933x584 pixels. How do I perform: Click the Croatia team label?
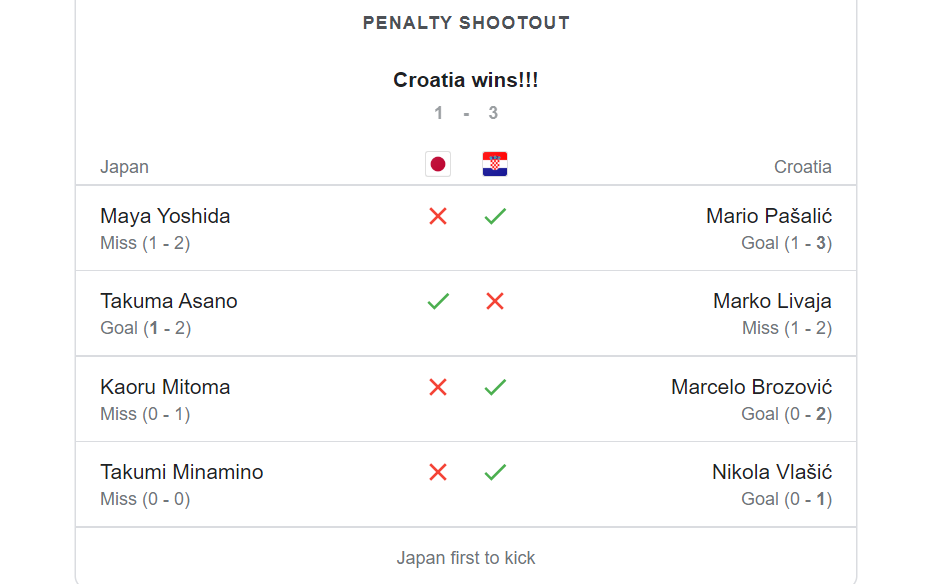coord(802,167)
